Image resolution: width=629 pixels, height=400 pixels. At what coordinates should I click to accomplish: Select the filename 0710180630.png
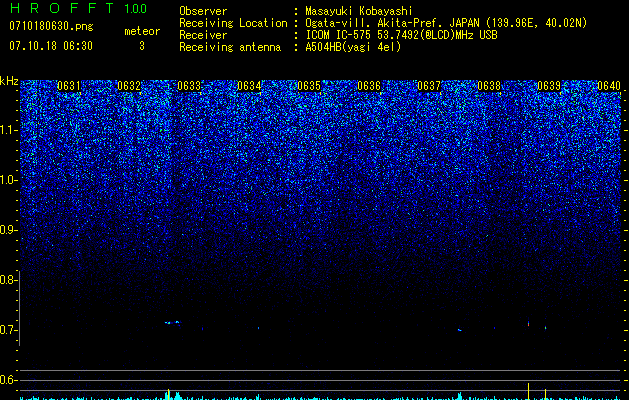point(51,27)
